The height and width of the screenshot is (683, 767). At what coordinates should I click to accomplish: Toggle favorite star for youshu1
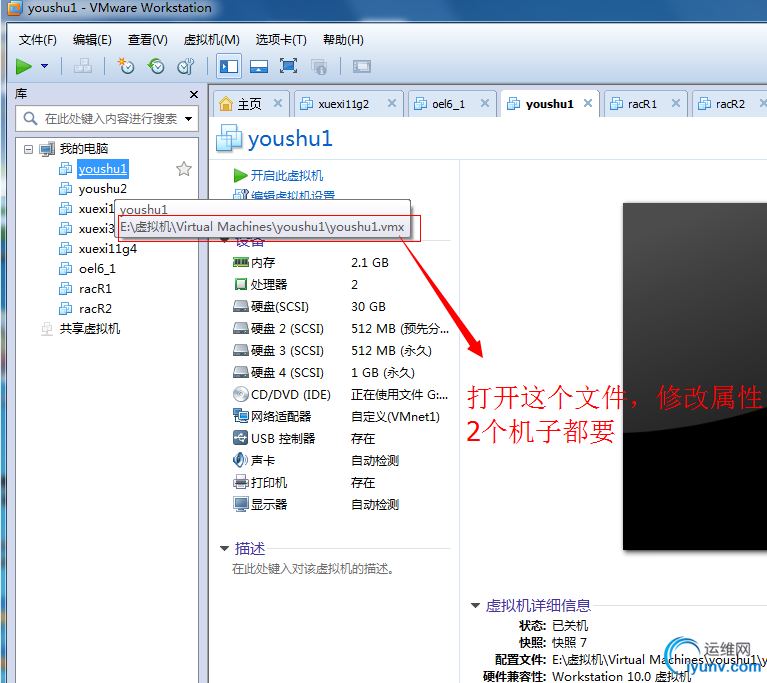click(183, 169)
